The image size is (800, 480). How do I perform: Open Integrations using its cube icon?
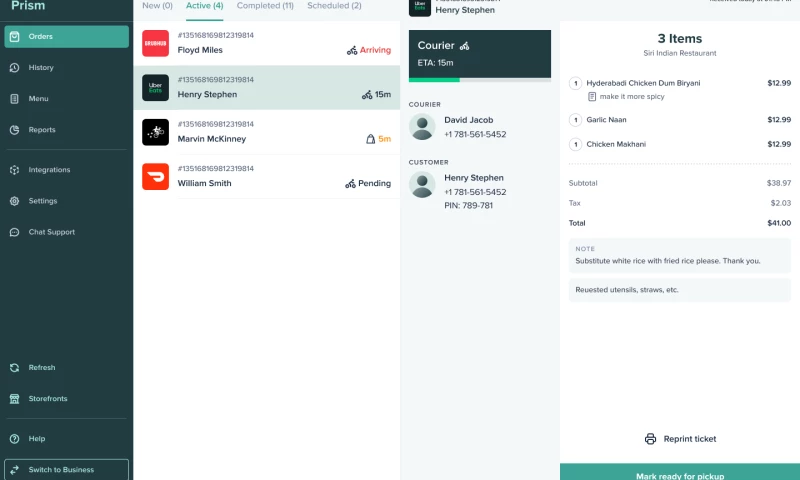coord(14,170)
